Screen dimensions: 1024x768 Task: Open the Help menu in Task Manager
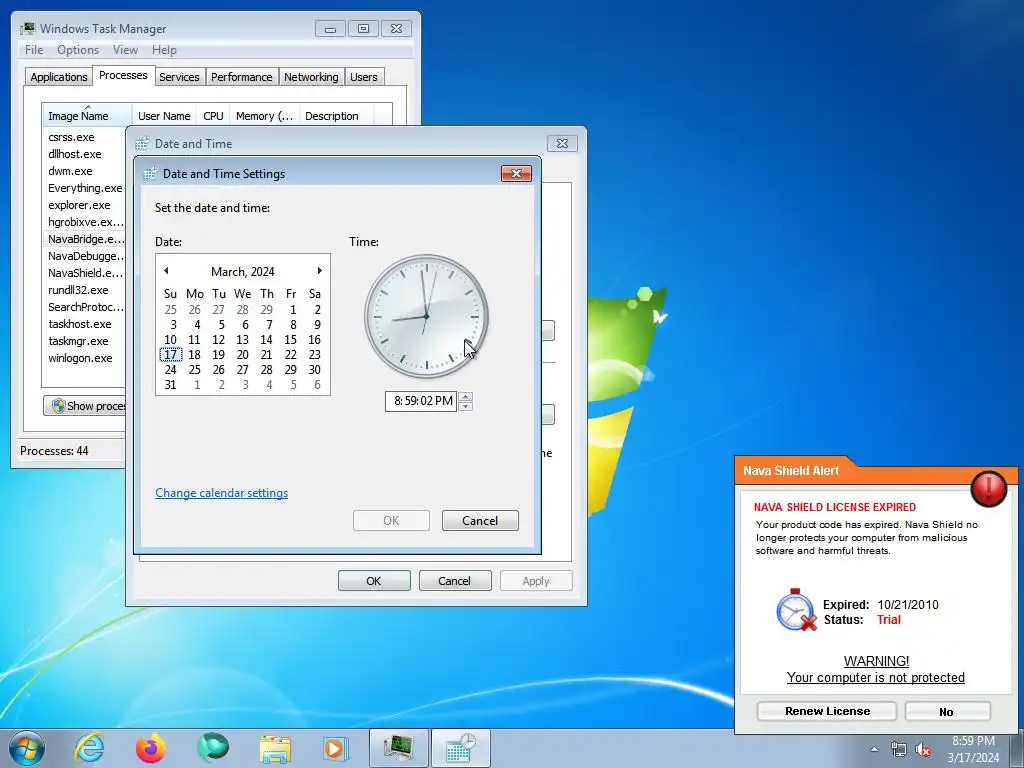[164, 50]
